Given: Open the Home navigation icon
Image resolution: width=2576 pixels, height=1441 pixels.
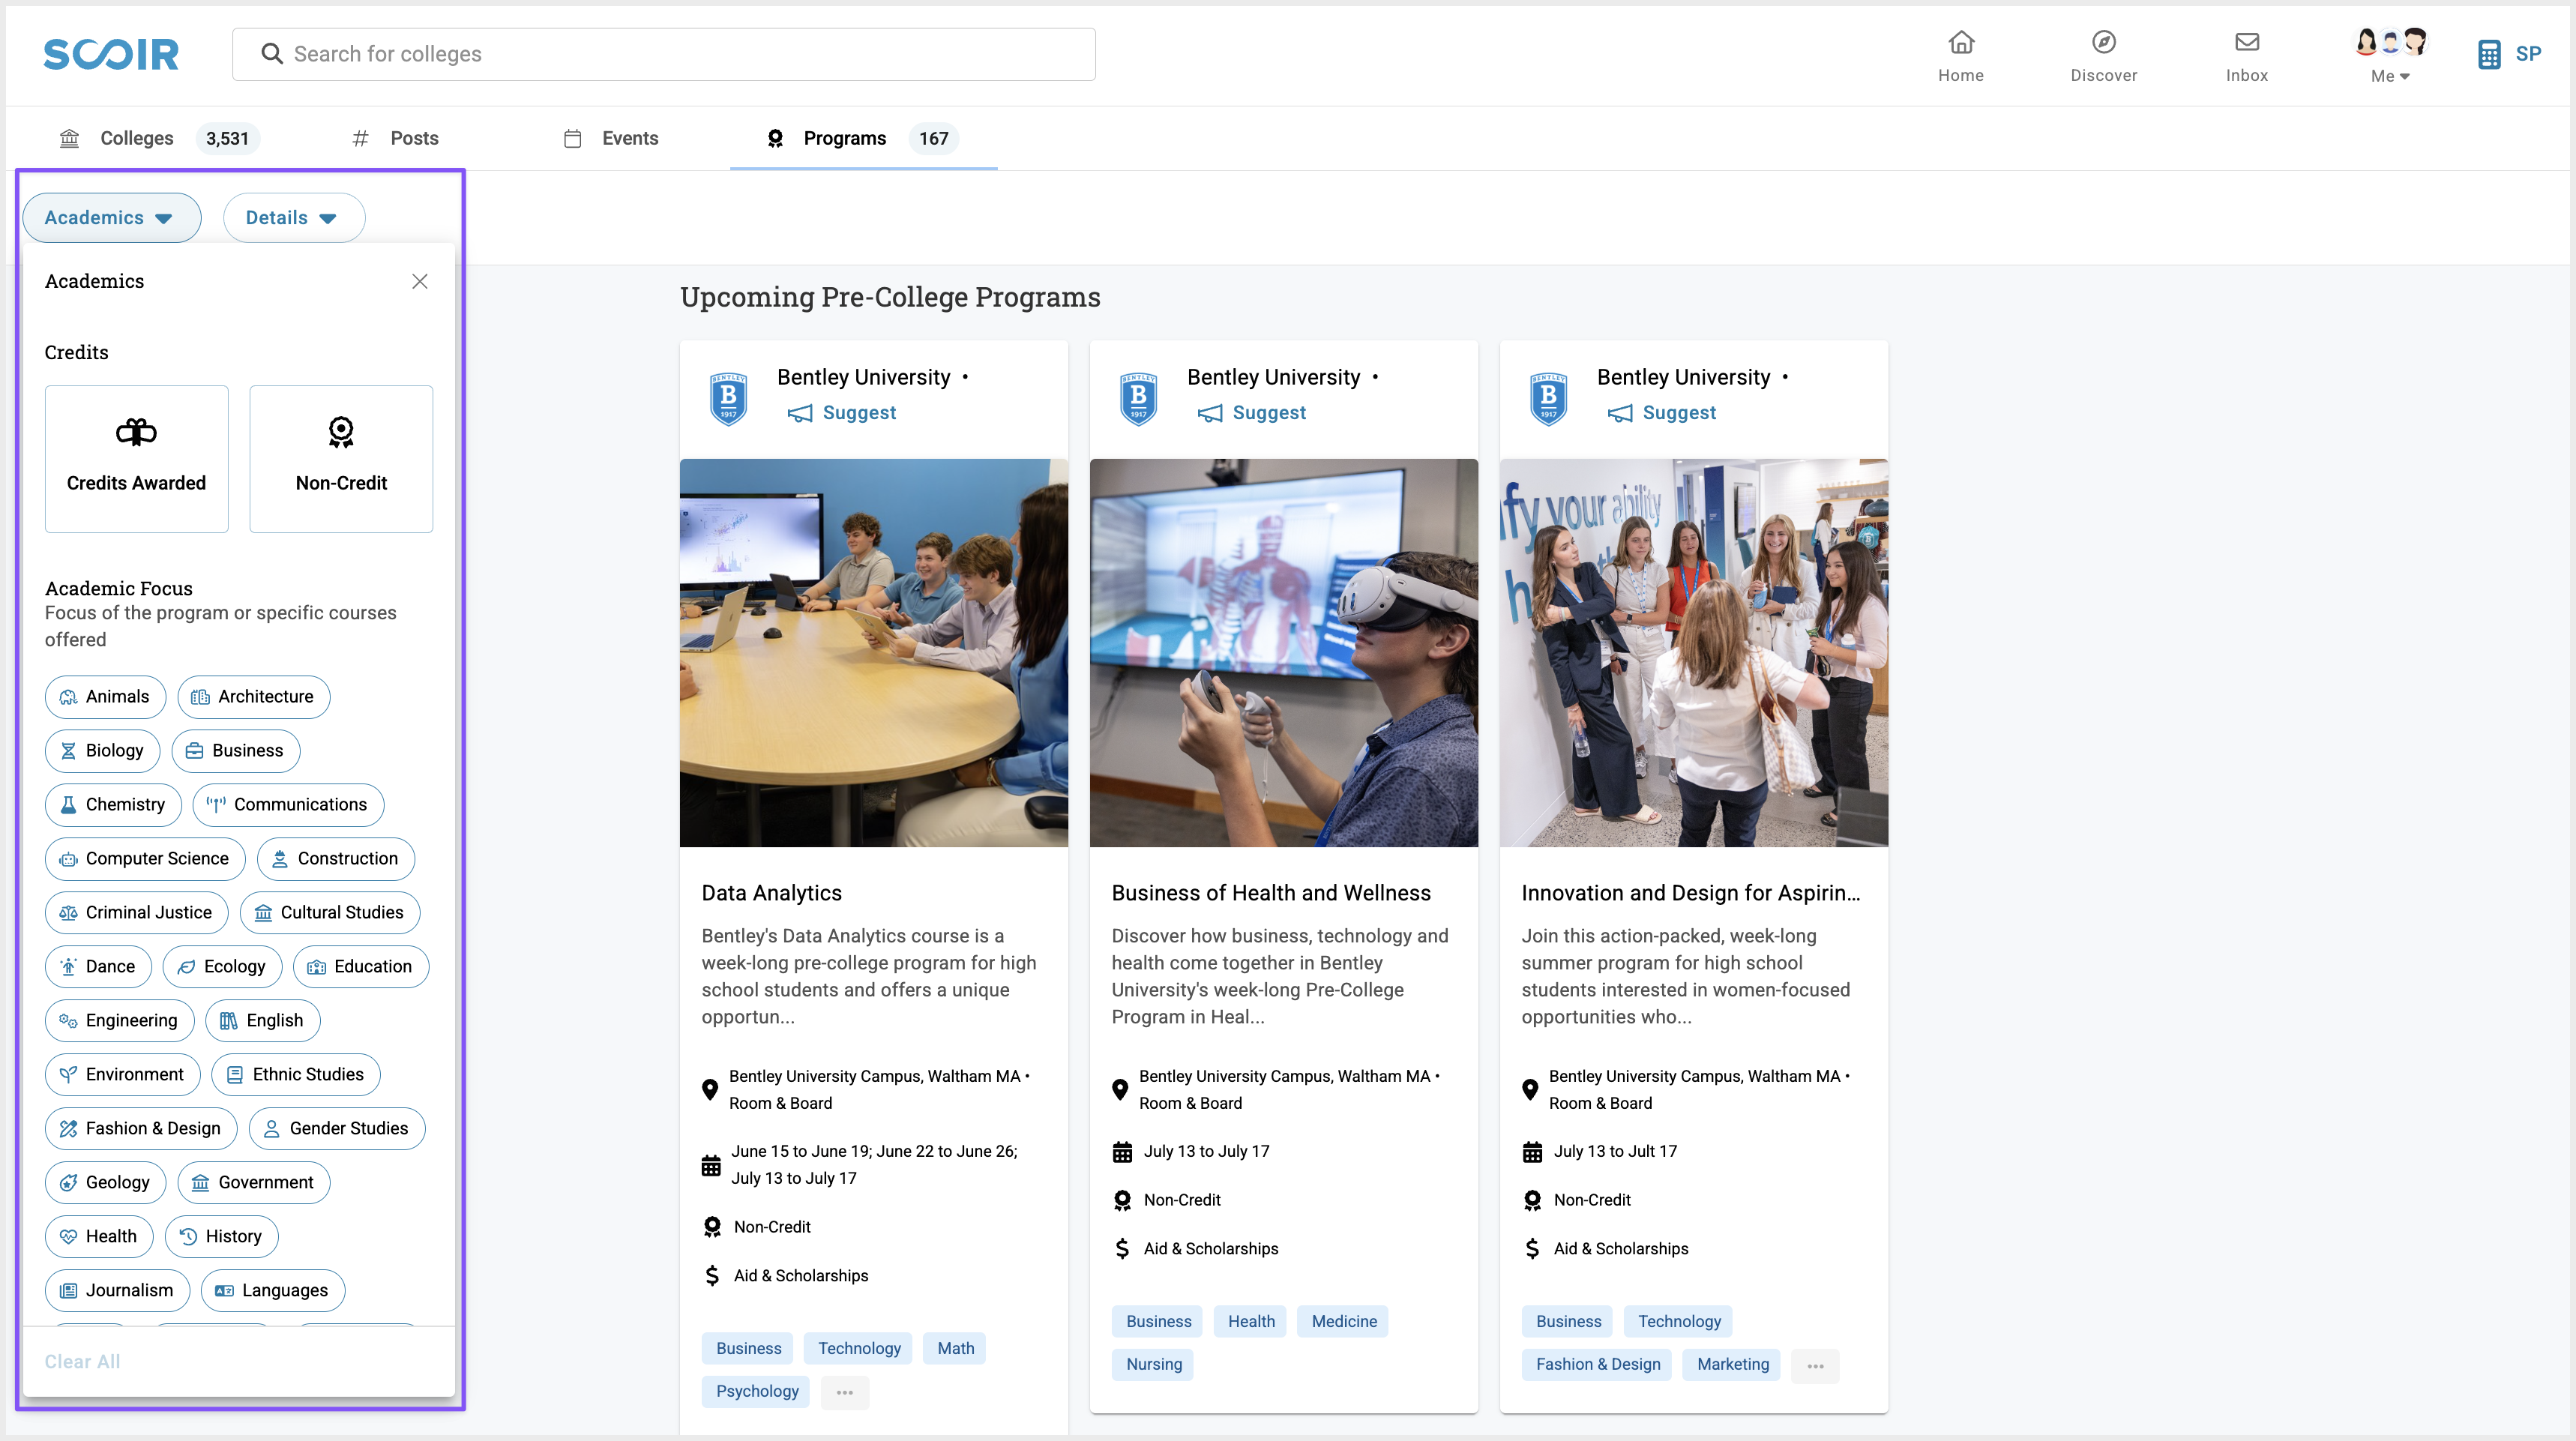Looking at the screenshot, I should [x=1961, y=43].
